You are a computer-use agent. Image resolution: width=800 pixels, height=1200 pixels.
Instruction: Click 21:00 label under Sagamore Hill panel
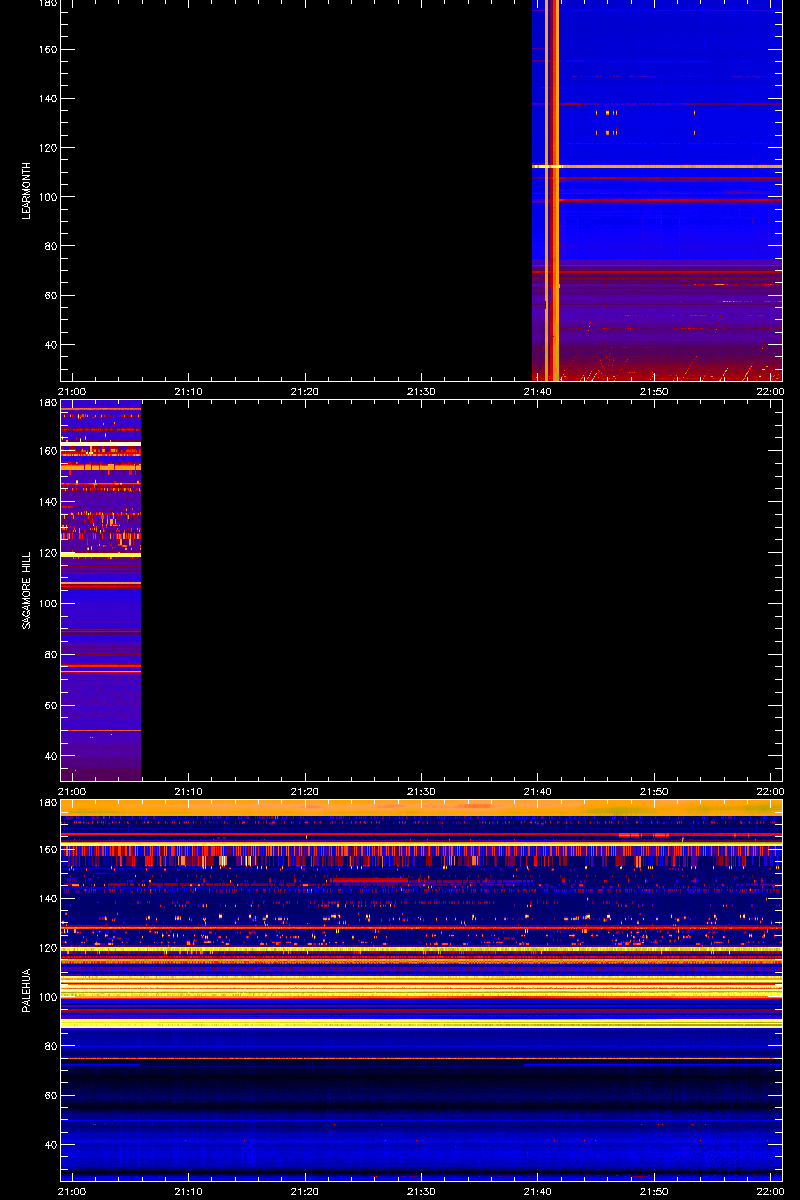(72, 791)
